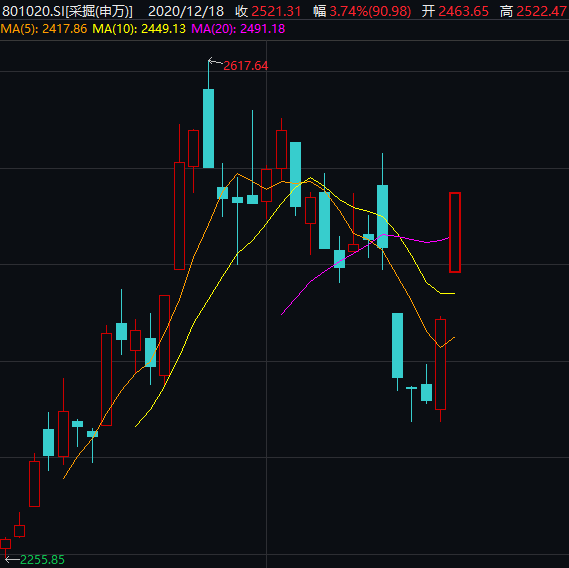Click the arrow pointing to 2255.85 low
The width and height of the screenshot is (569, 568).
click(12, 560)
